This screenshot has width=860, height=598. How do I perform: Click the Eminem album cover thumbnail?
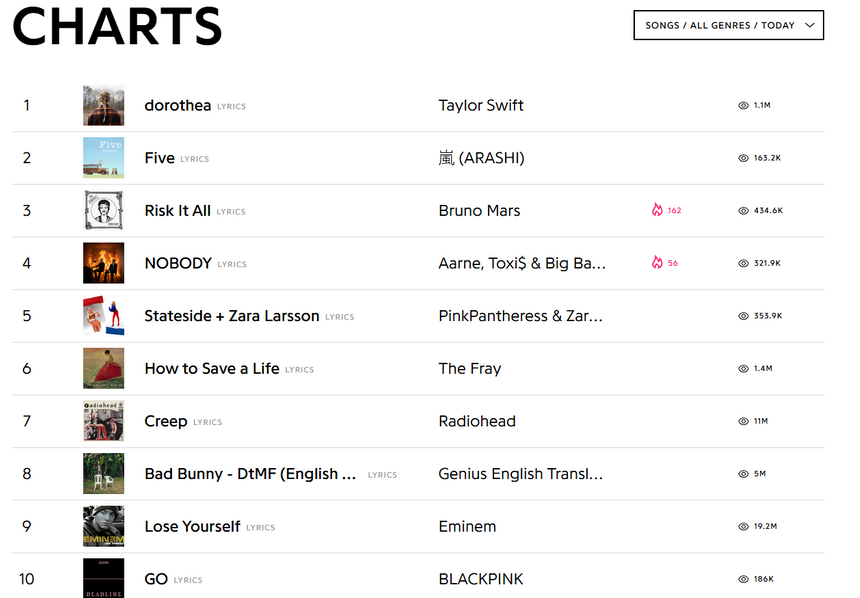(104, 526)
